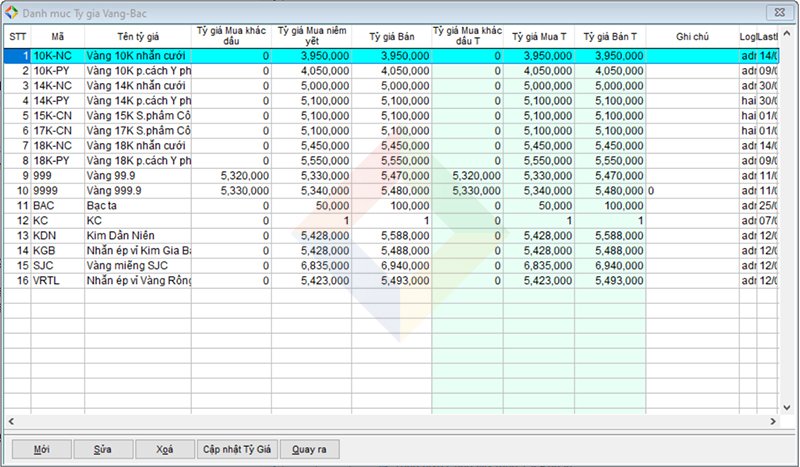This screenshot has width=800, height=467.
Task: Click the BAC code cell
Action: [57, 205]
